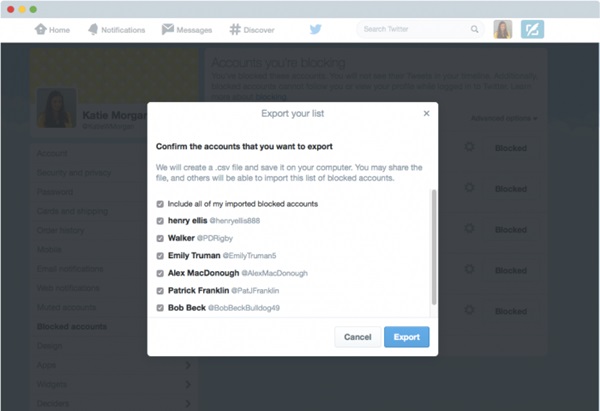Click the Discover hashtag icon
This screenshot has width=600, height=411.
coord(236,29)
